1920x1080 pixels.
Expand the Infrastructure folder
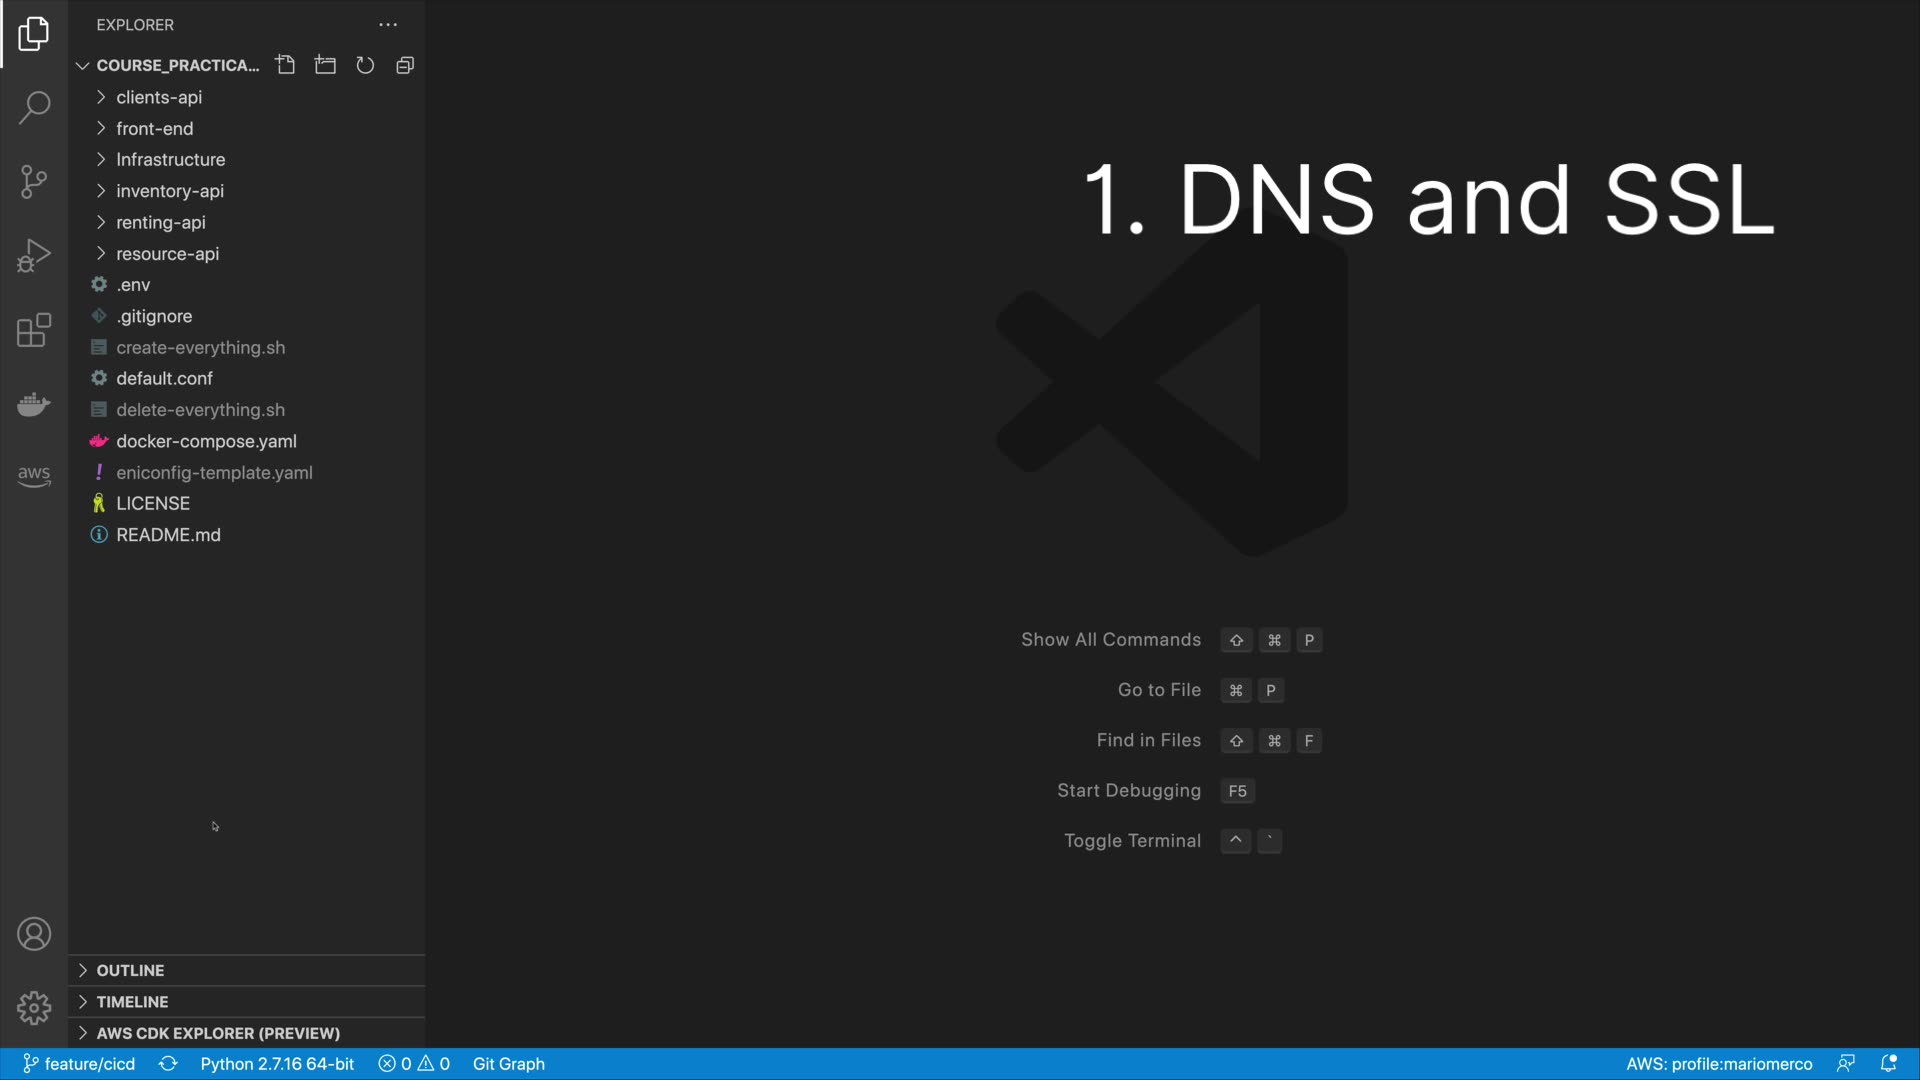pos(170,160)
